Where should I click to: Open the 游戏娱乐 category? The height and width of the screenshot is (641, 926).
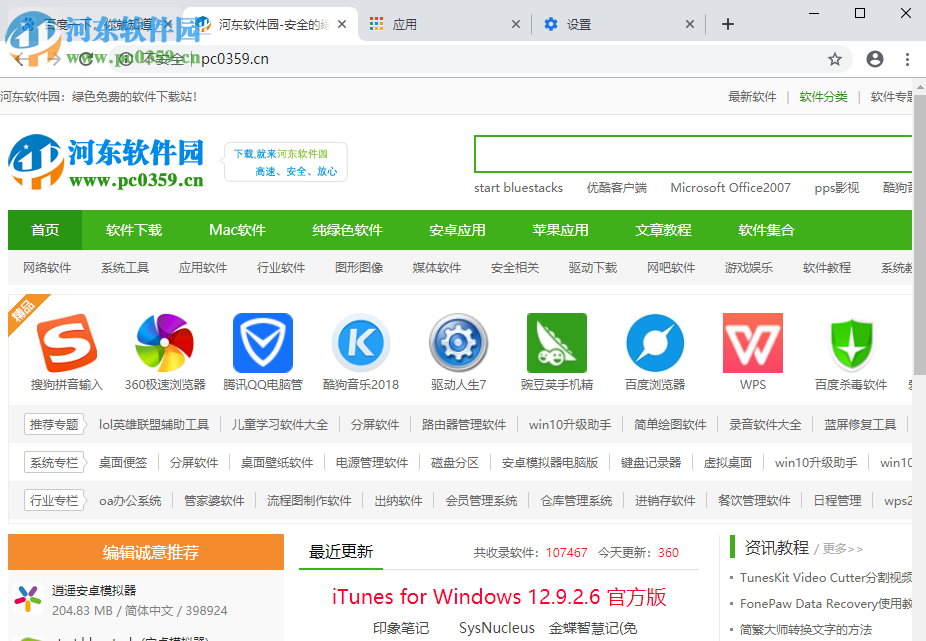click(748, 268)
